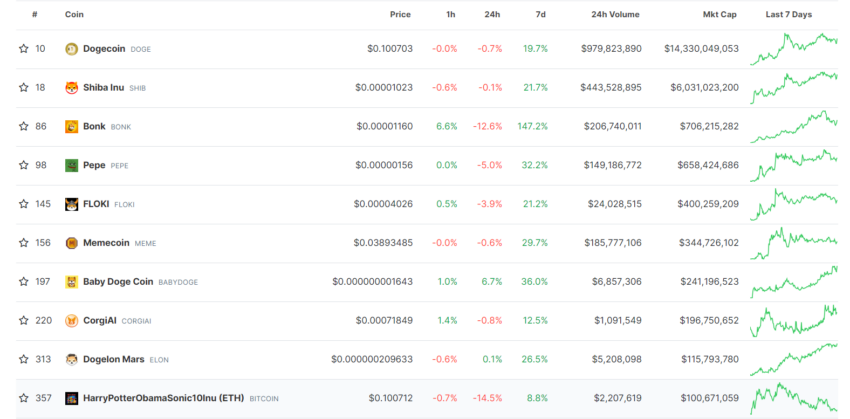Sort by rank number column header
This screenshot has width=850, height=419.
point(35,15)
